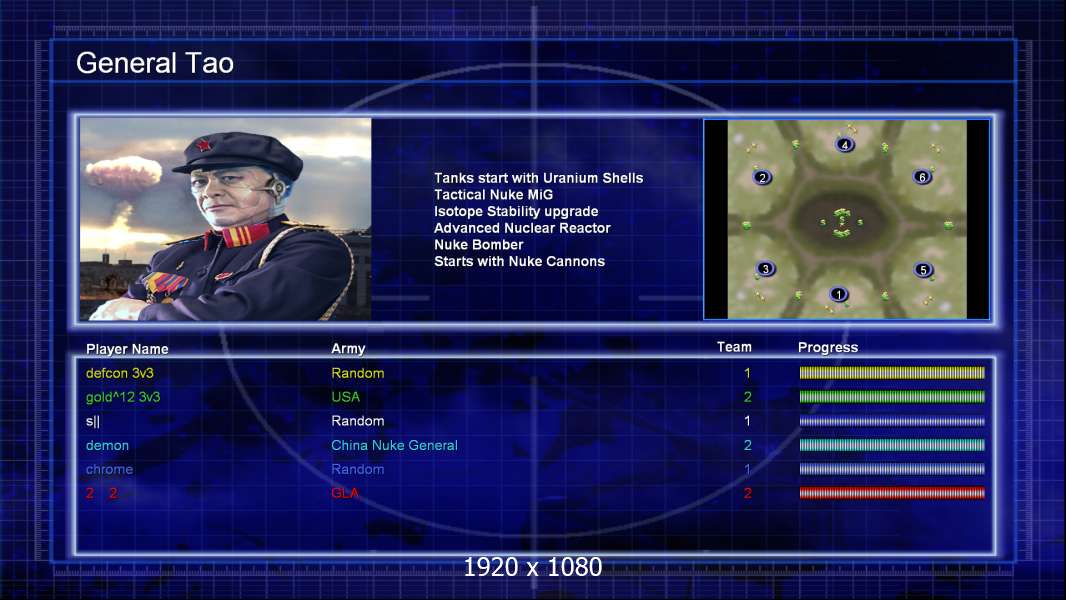1066x600 pixels.
Task: Click the white progress bar of s||
Action: (x=892, y=421)
